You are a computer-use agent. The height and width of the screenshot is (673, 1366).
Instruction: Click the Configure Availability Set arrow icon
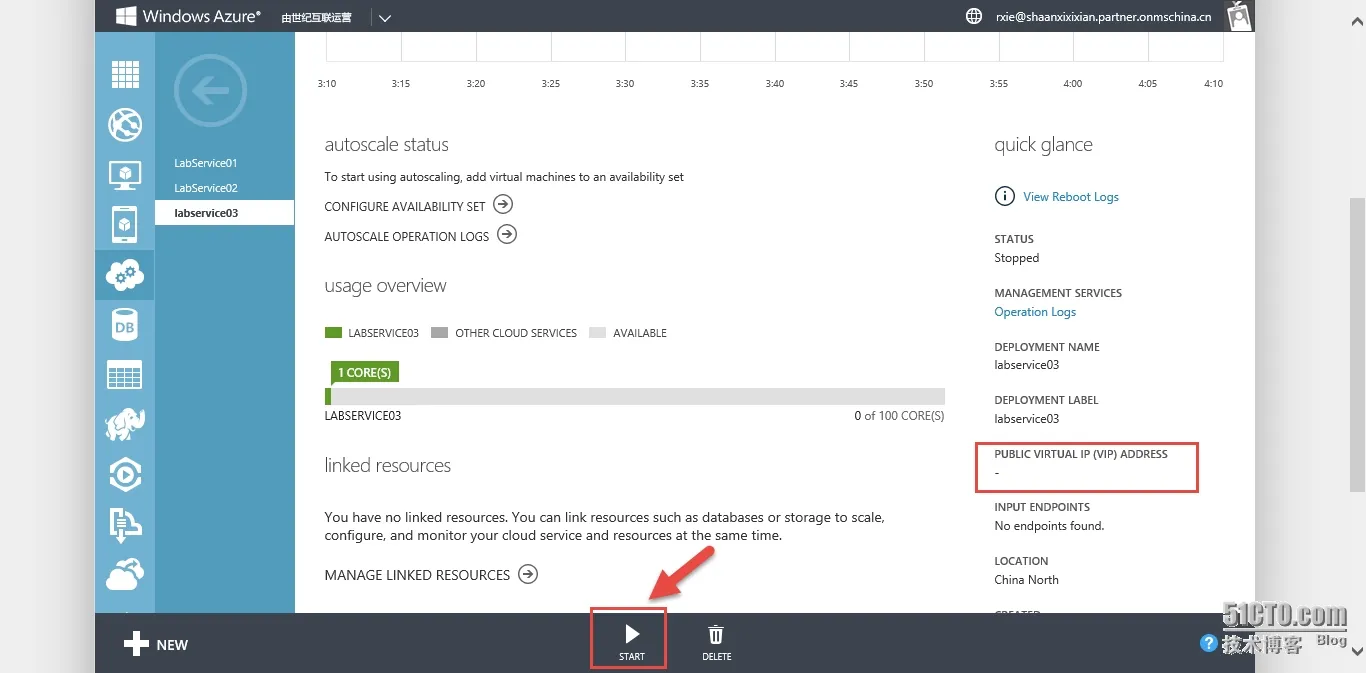(504, 205)
